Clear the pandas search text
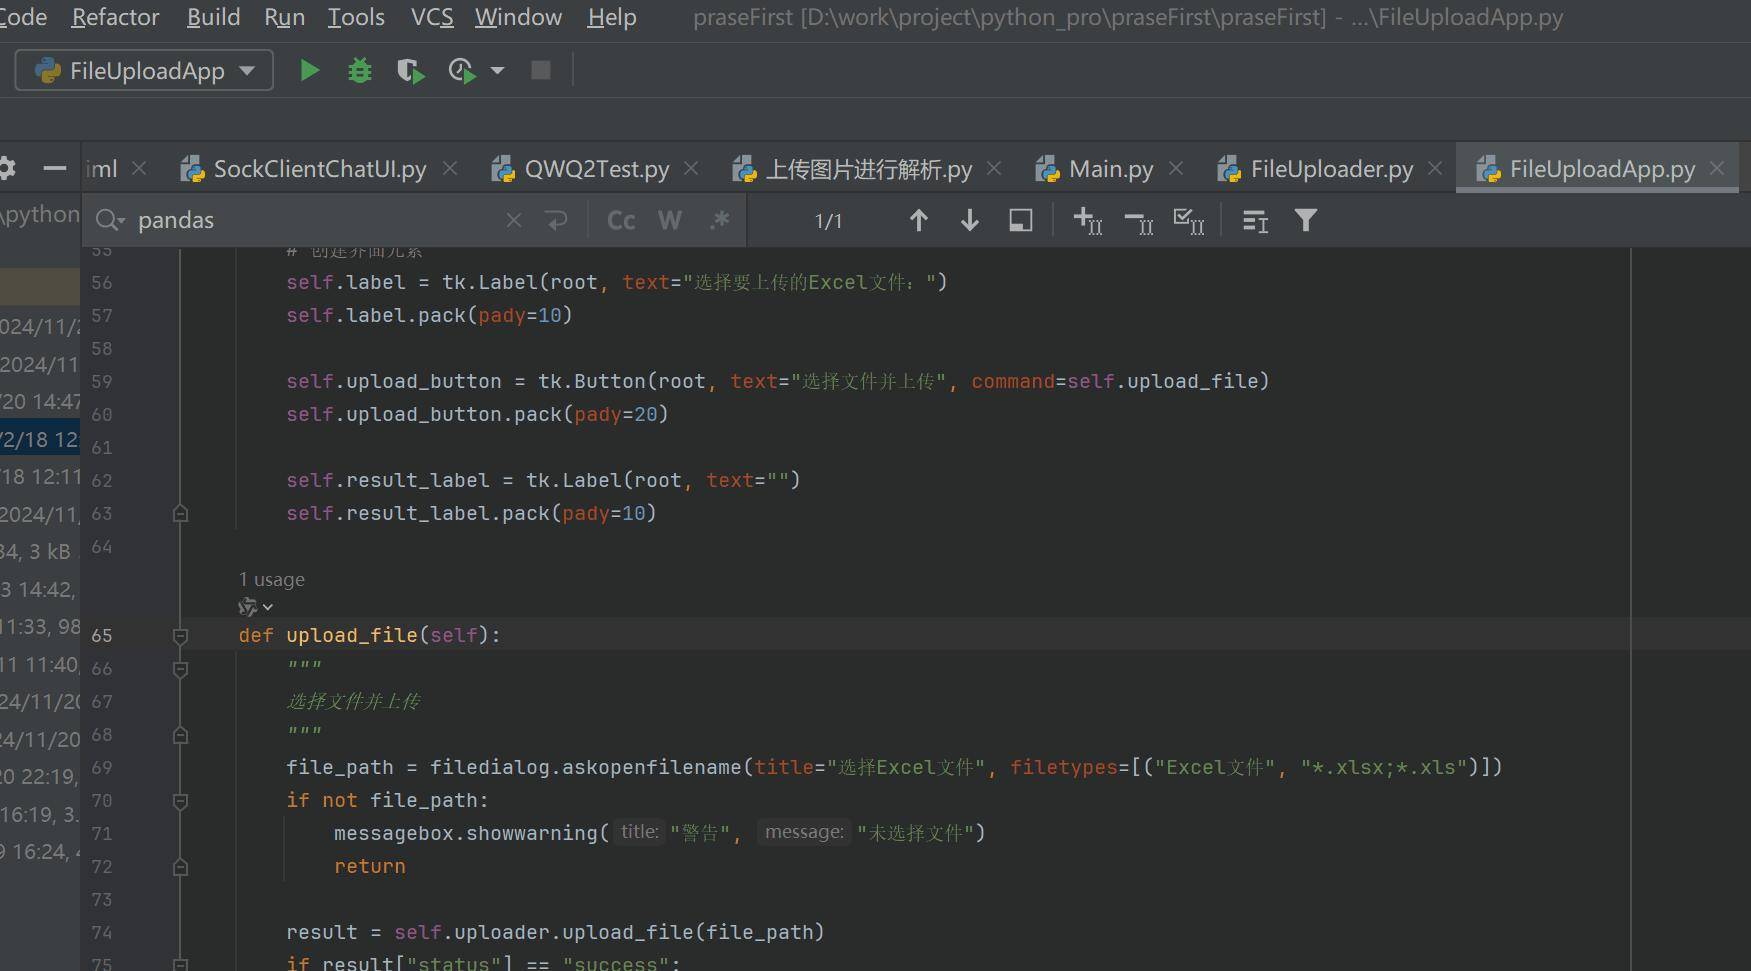Screen dimensions: 1751x971 click(513, 220)
